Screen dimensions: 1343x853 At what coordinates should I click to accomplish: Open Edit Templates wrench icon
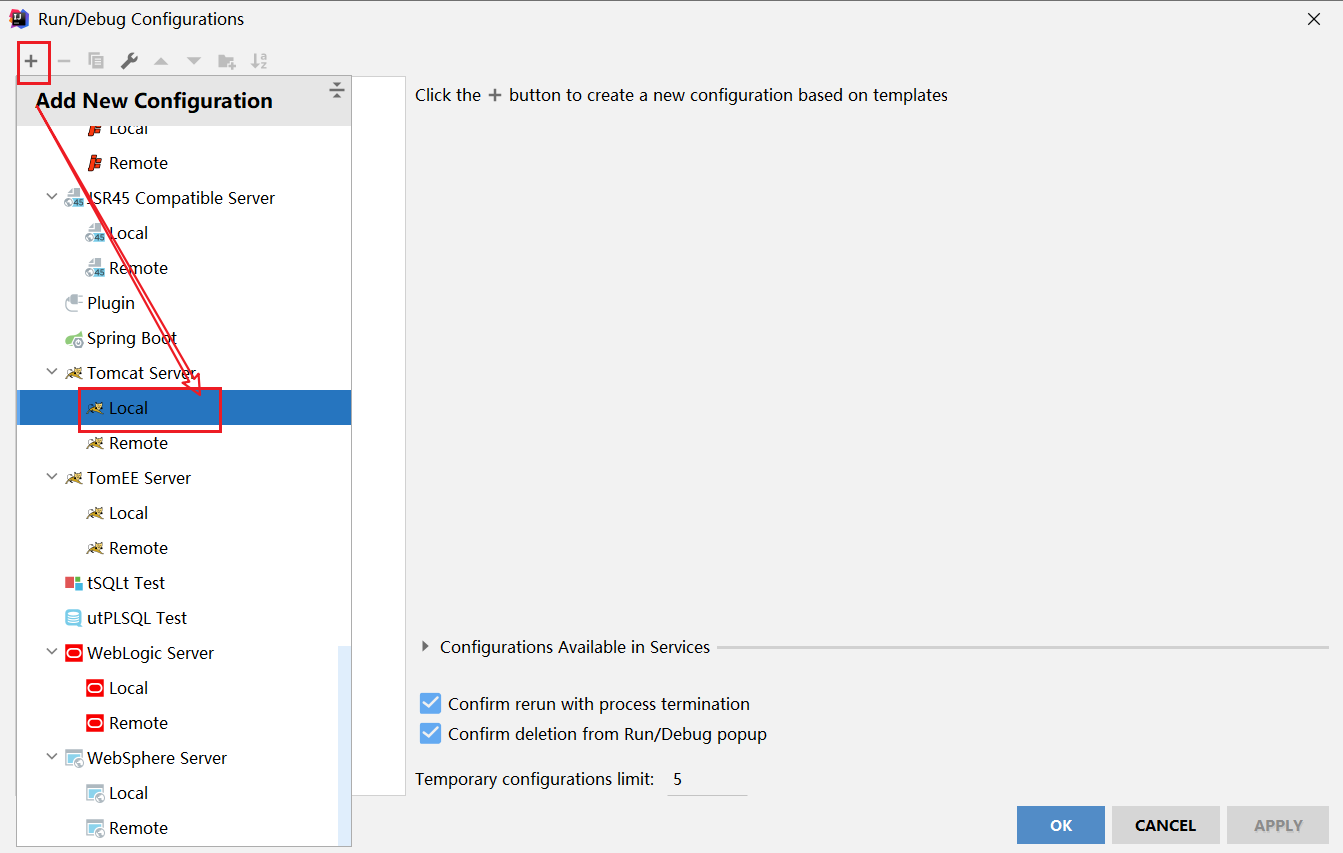tap(129, 61)
